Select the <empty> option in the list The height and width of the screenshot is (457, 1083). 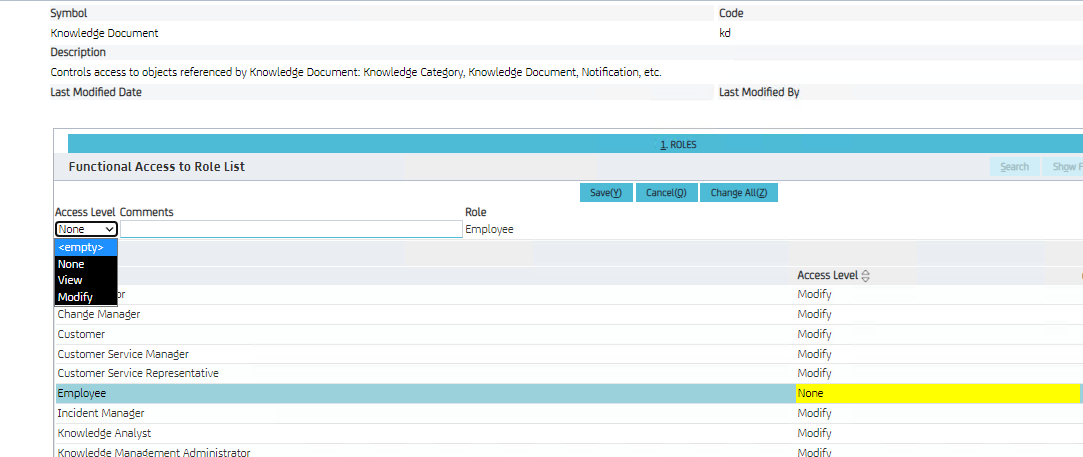pos(86,247)
